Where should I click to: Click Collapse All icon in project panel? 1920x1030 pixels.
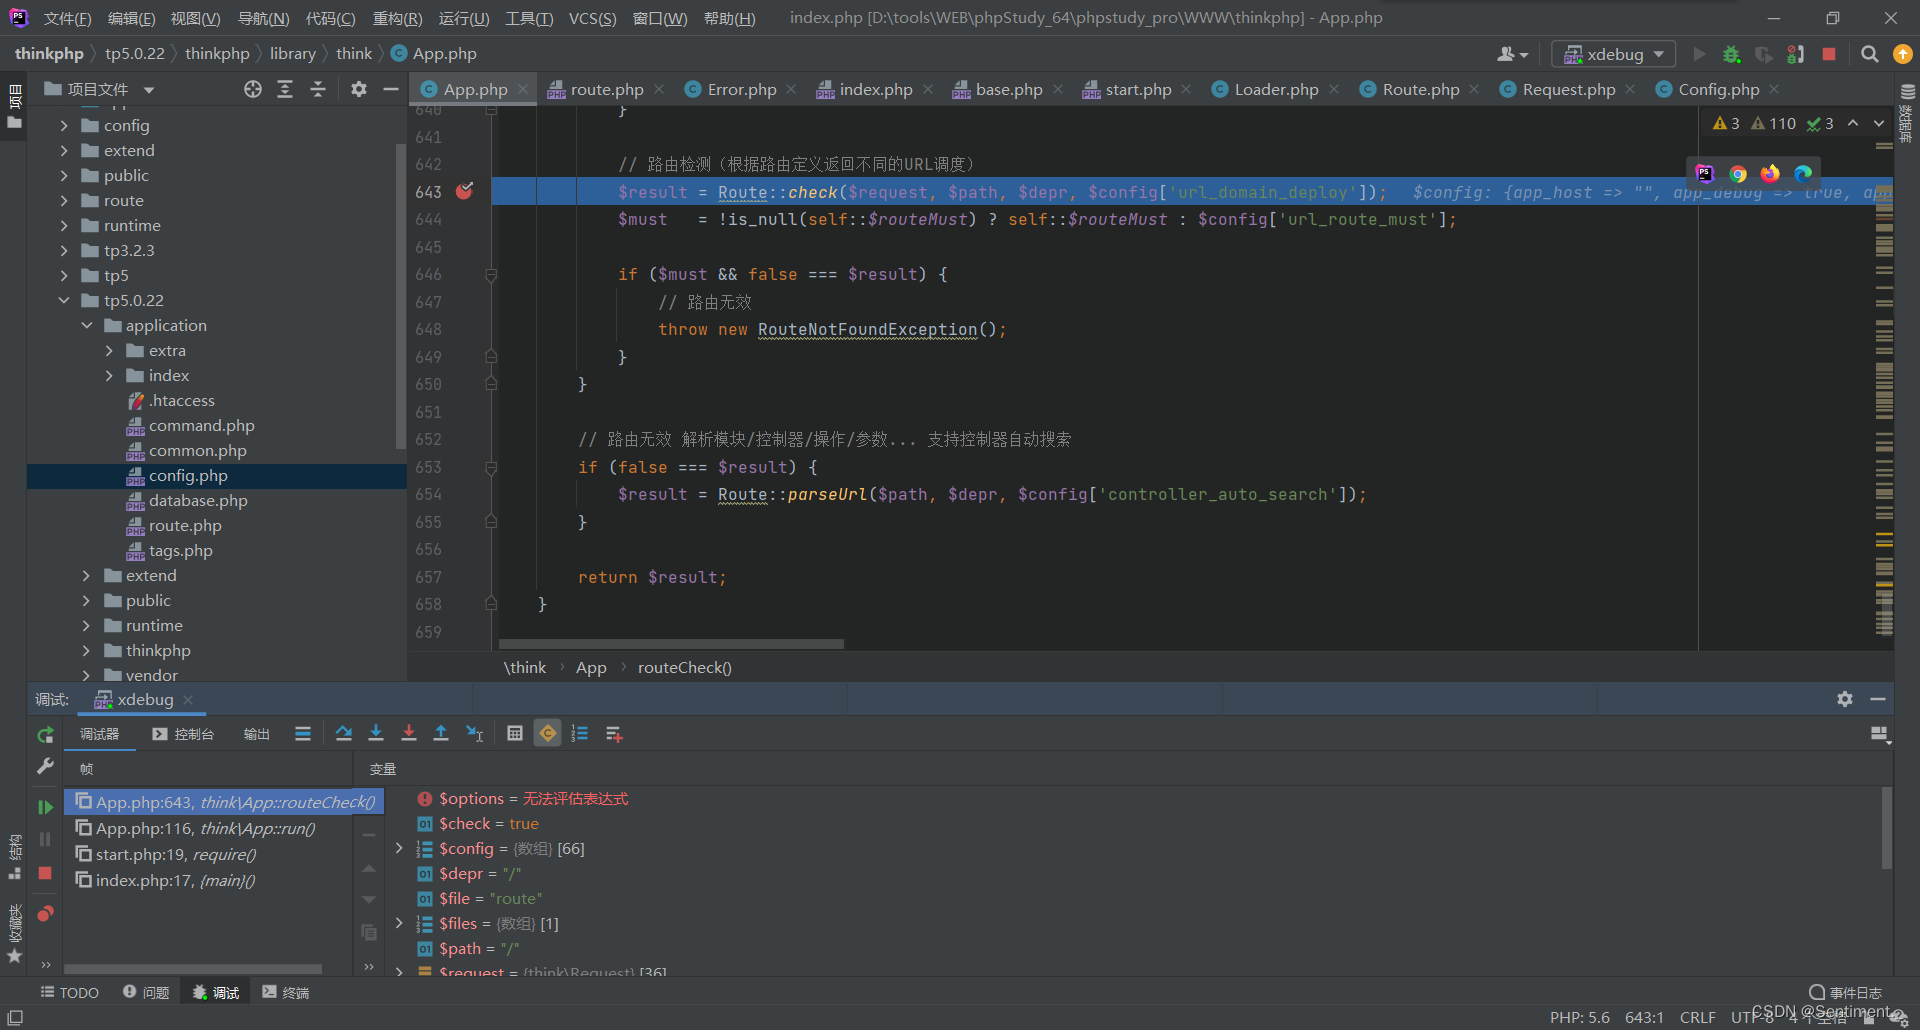[x=318, y=89]
